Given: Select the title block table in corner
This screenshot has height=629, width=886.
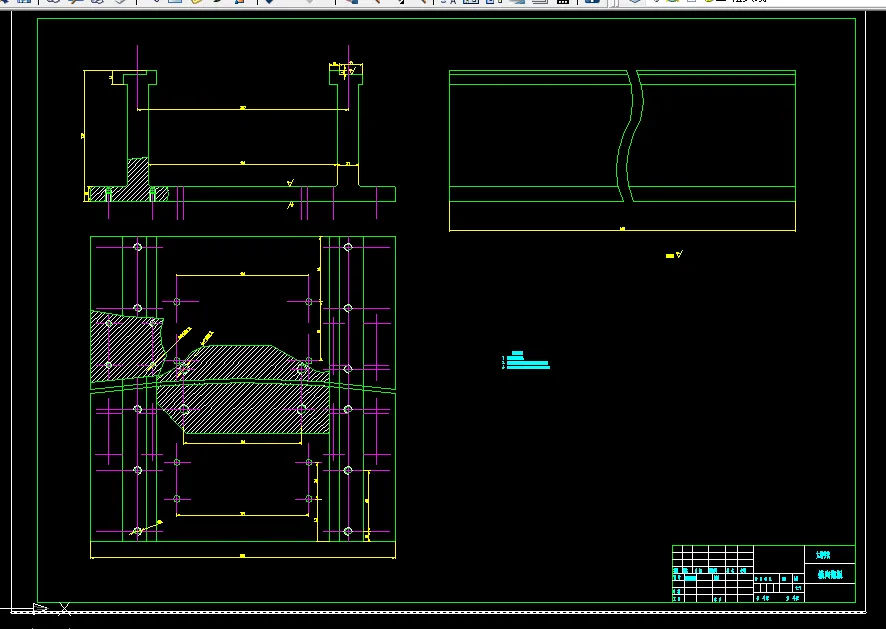Looking at the screenshot, I should (x=763, y=574).
